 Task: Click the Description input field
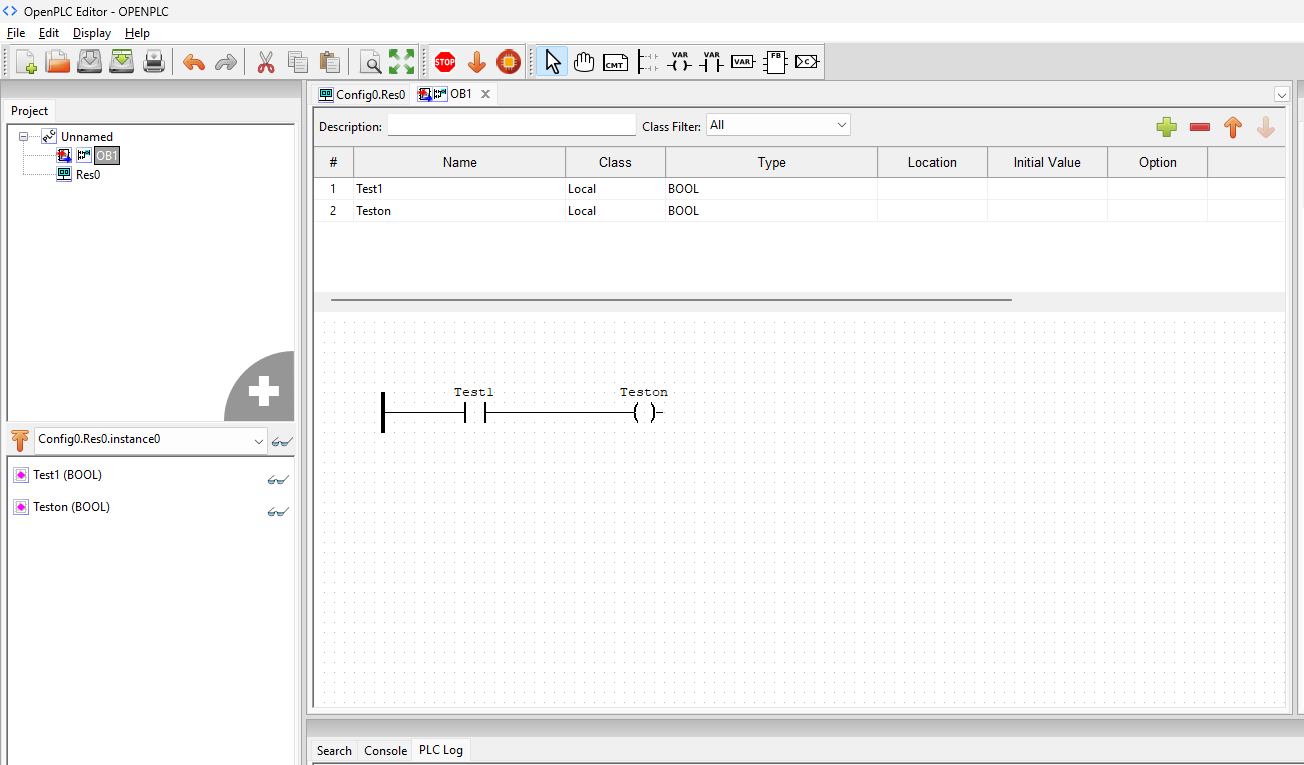click(x=511, y=126)
